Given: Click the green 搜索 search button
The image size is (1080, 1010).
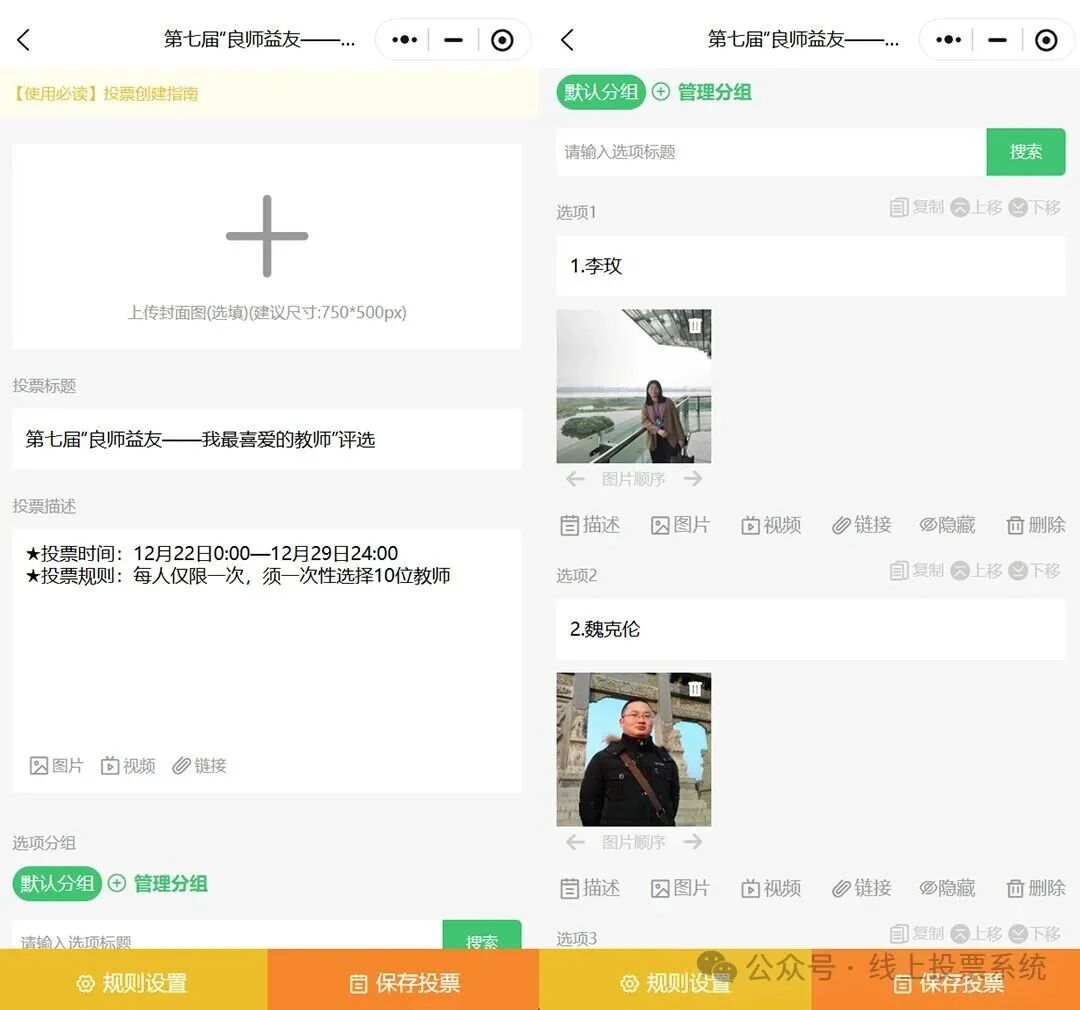Looking at the screenshot, I should click(x=1026, y=151).
